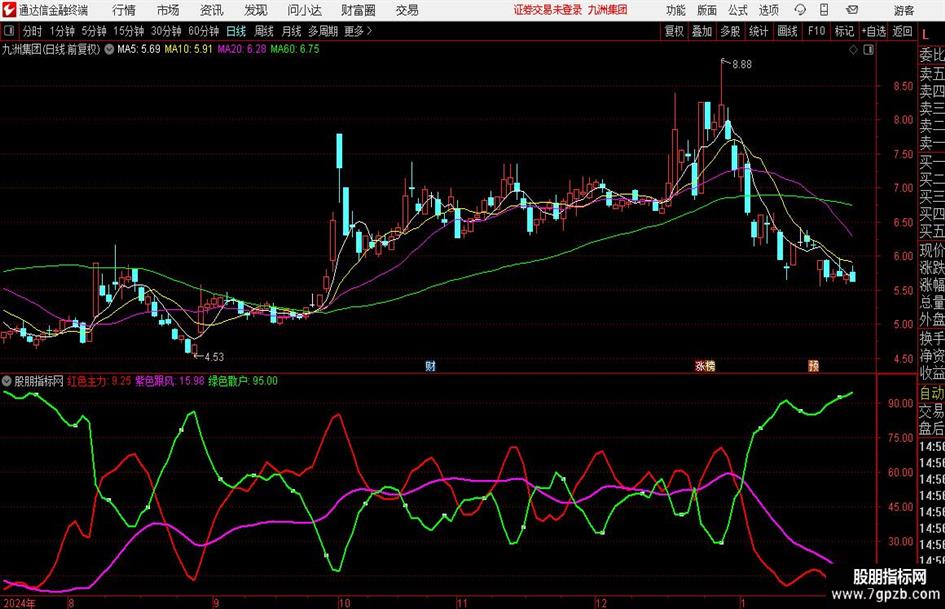The height and width of the screenshot is (609, 945).
Task: Open the 发现 menu
Action: coord(256,10)
